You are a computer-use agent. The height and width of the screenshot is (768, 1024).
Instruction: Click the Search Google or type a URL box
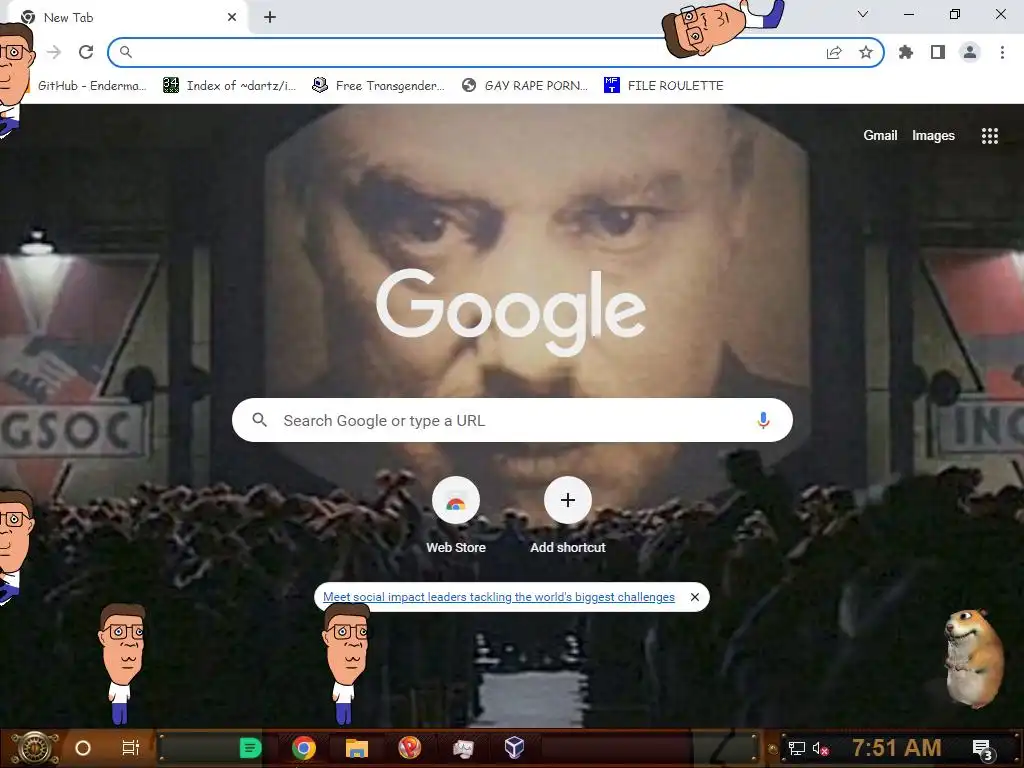[x=512, y=420]
